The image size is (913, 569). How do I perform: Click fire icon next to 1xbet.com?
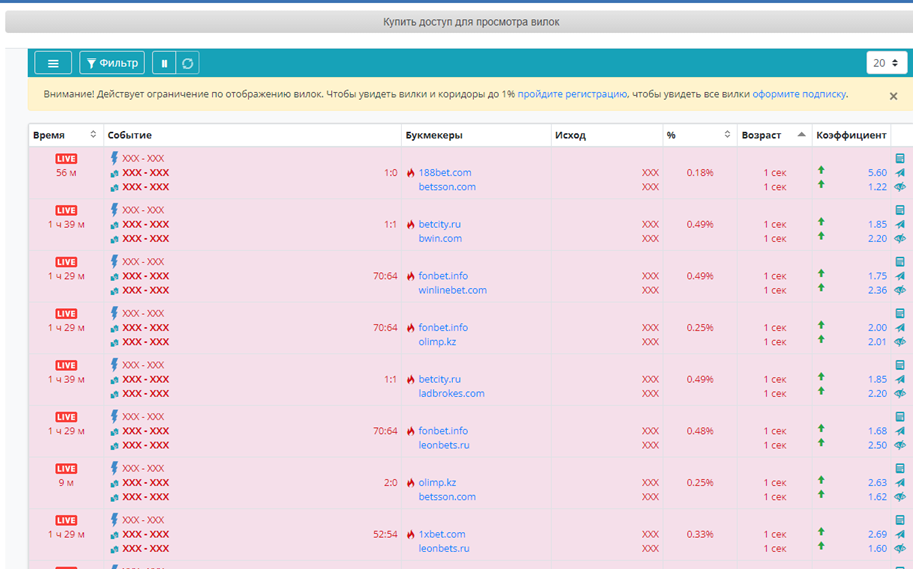point(410,534)
